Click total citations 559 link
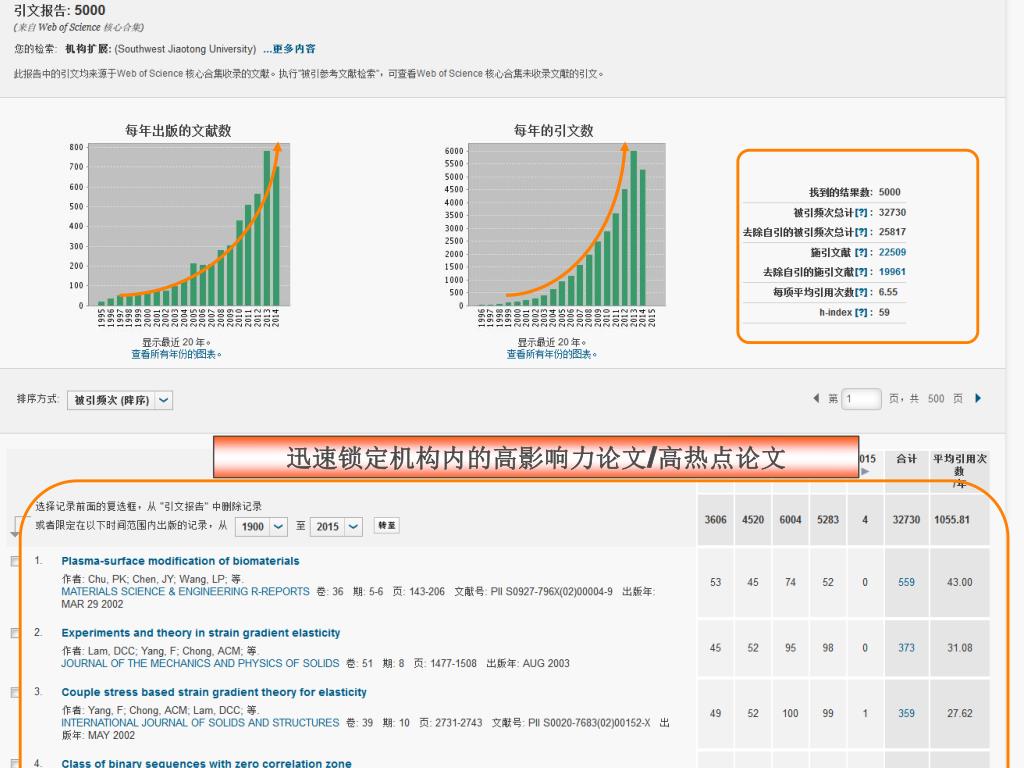This screenshot has width=1024, height=768. [x=906, y=583]
